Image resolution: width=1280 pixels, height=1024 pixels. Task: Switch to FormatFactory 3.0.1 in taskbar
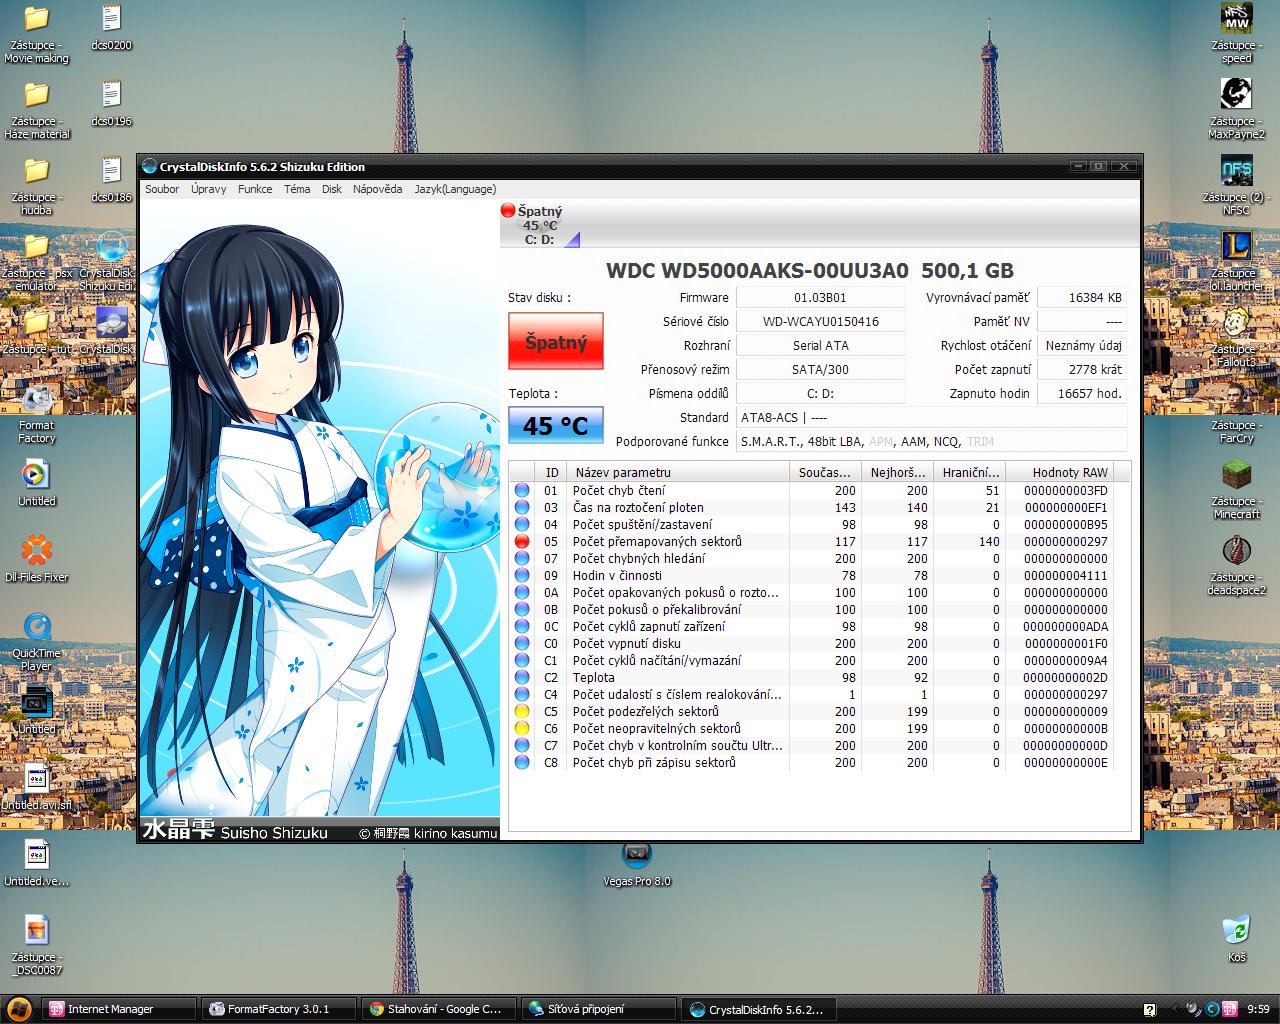tap(279, 1009)
